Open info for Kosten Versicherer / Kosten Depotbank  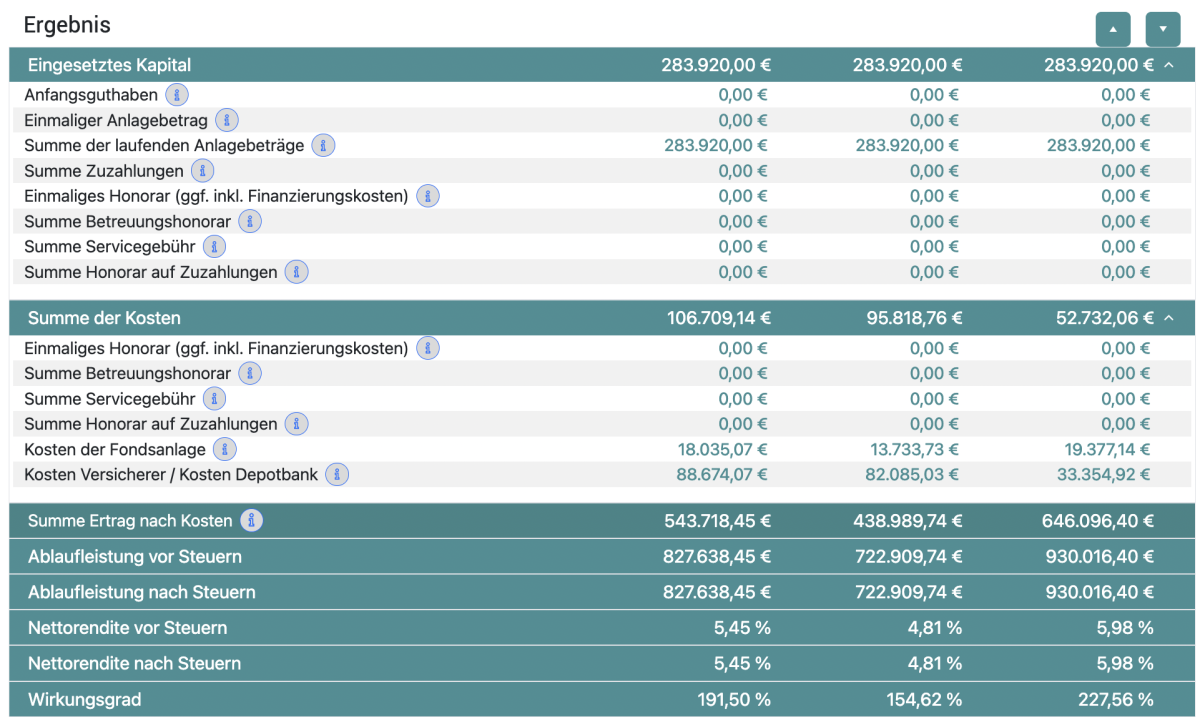click(337, 475)
